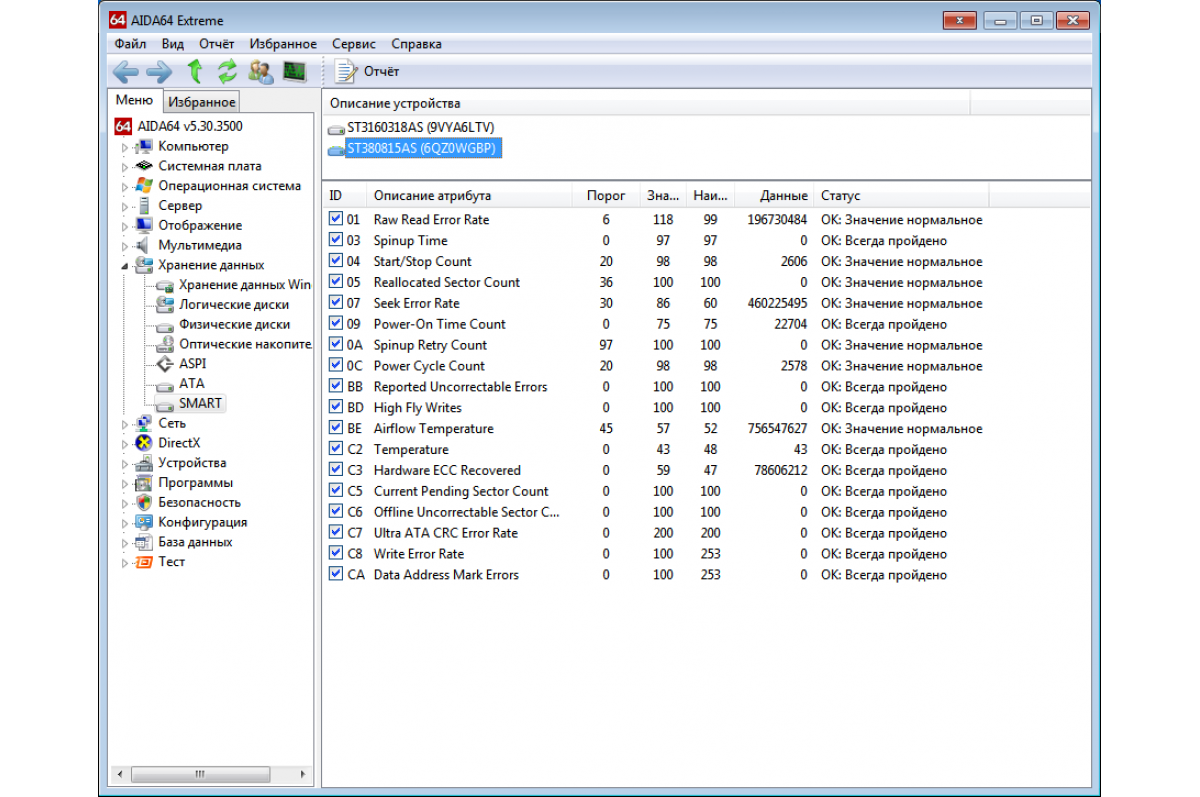Image resolution: width=1200 pixels, height=797 pixels.
Task: Toggle the Start/Stop Count checkbox
Action: pos(336,261)
